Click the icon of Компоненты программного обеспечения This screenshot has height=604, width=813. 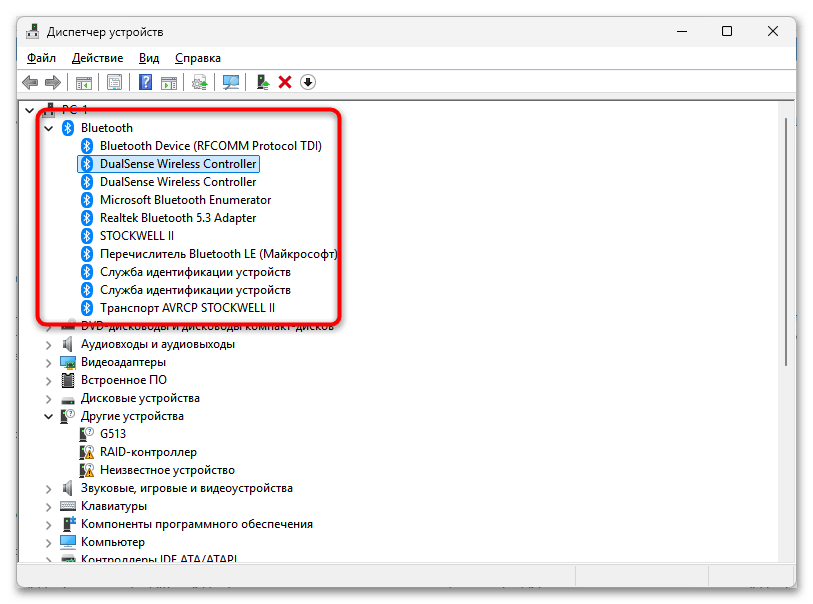(x=68, y=524)
